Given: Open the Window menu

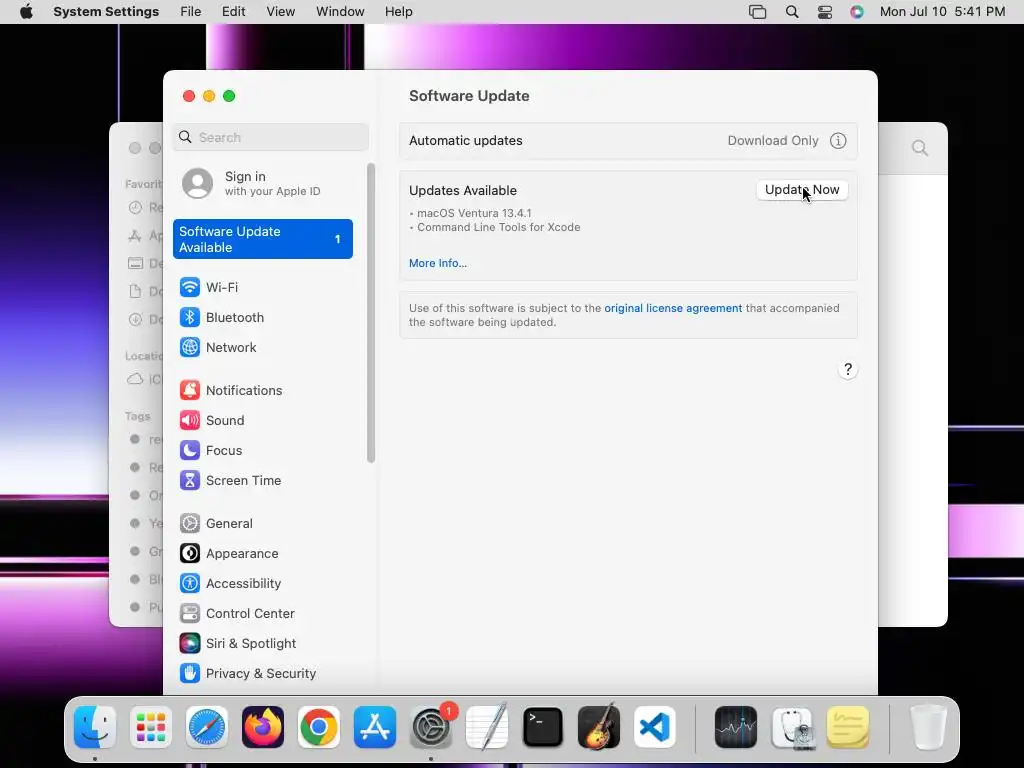Looking at the screenshot, I should 340,12.
